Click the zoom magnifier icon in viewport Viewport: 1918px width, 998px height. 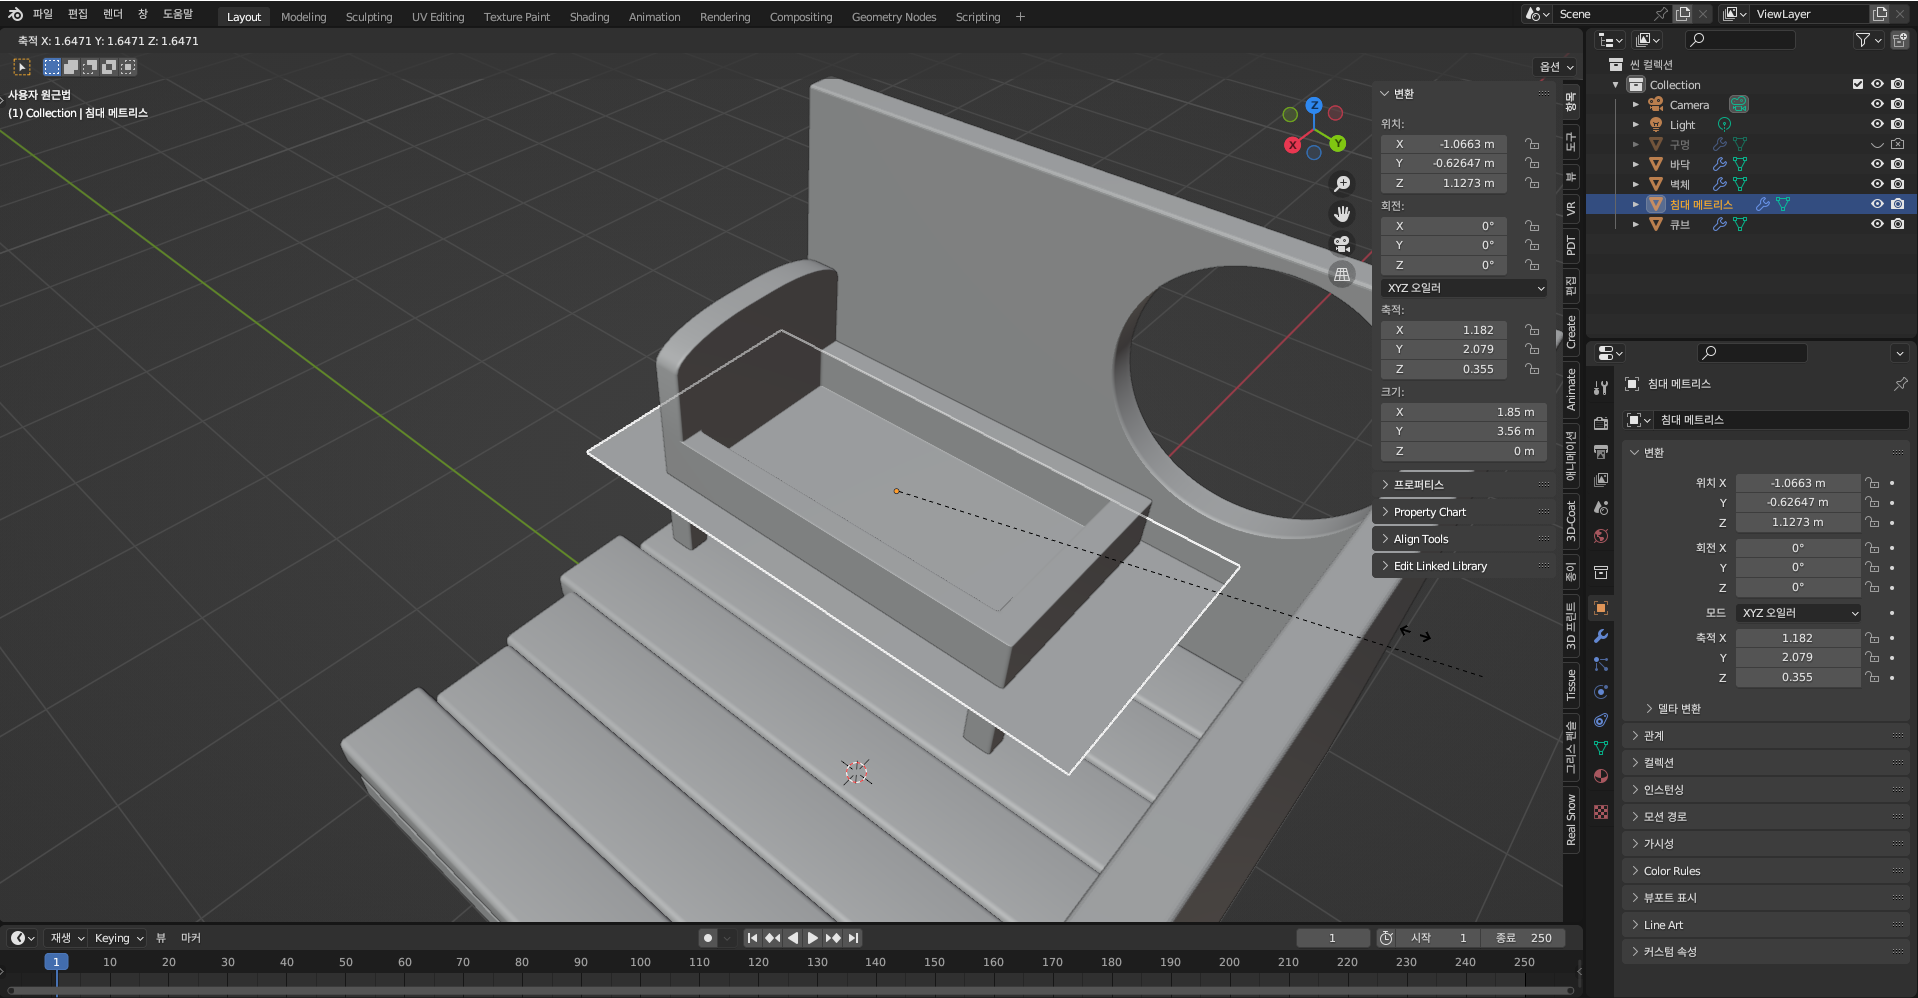[x=1342, y=184]
